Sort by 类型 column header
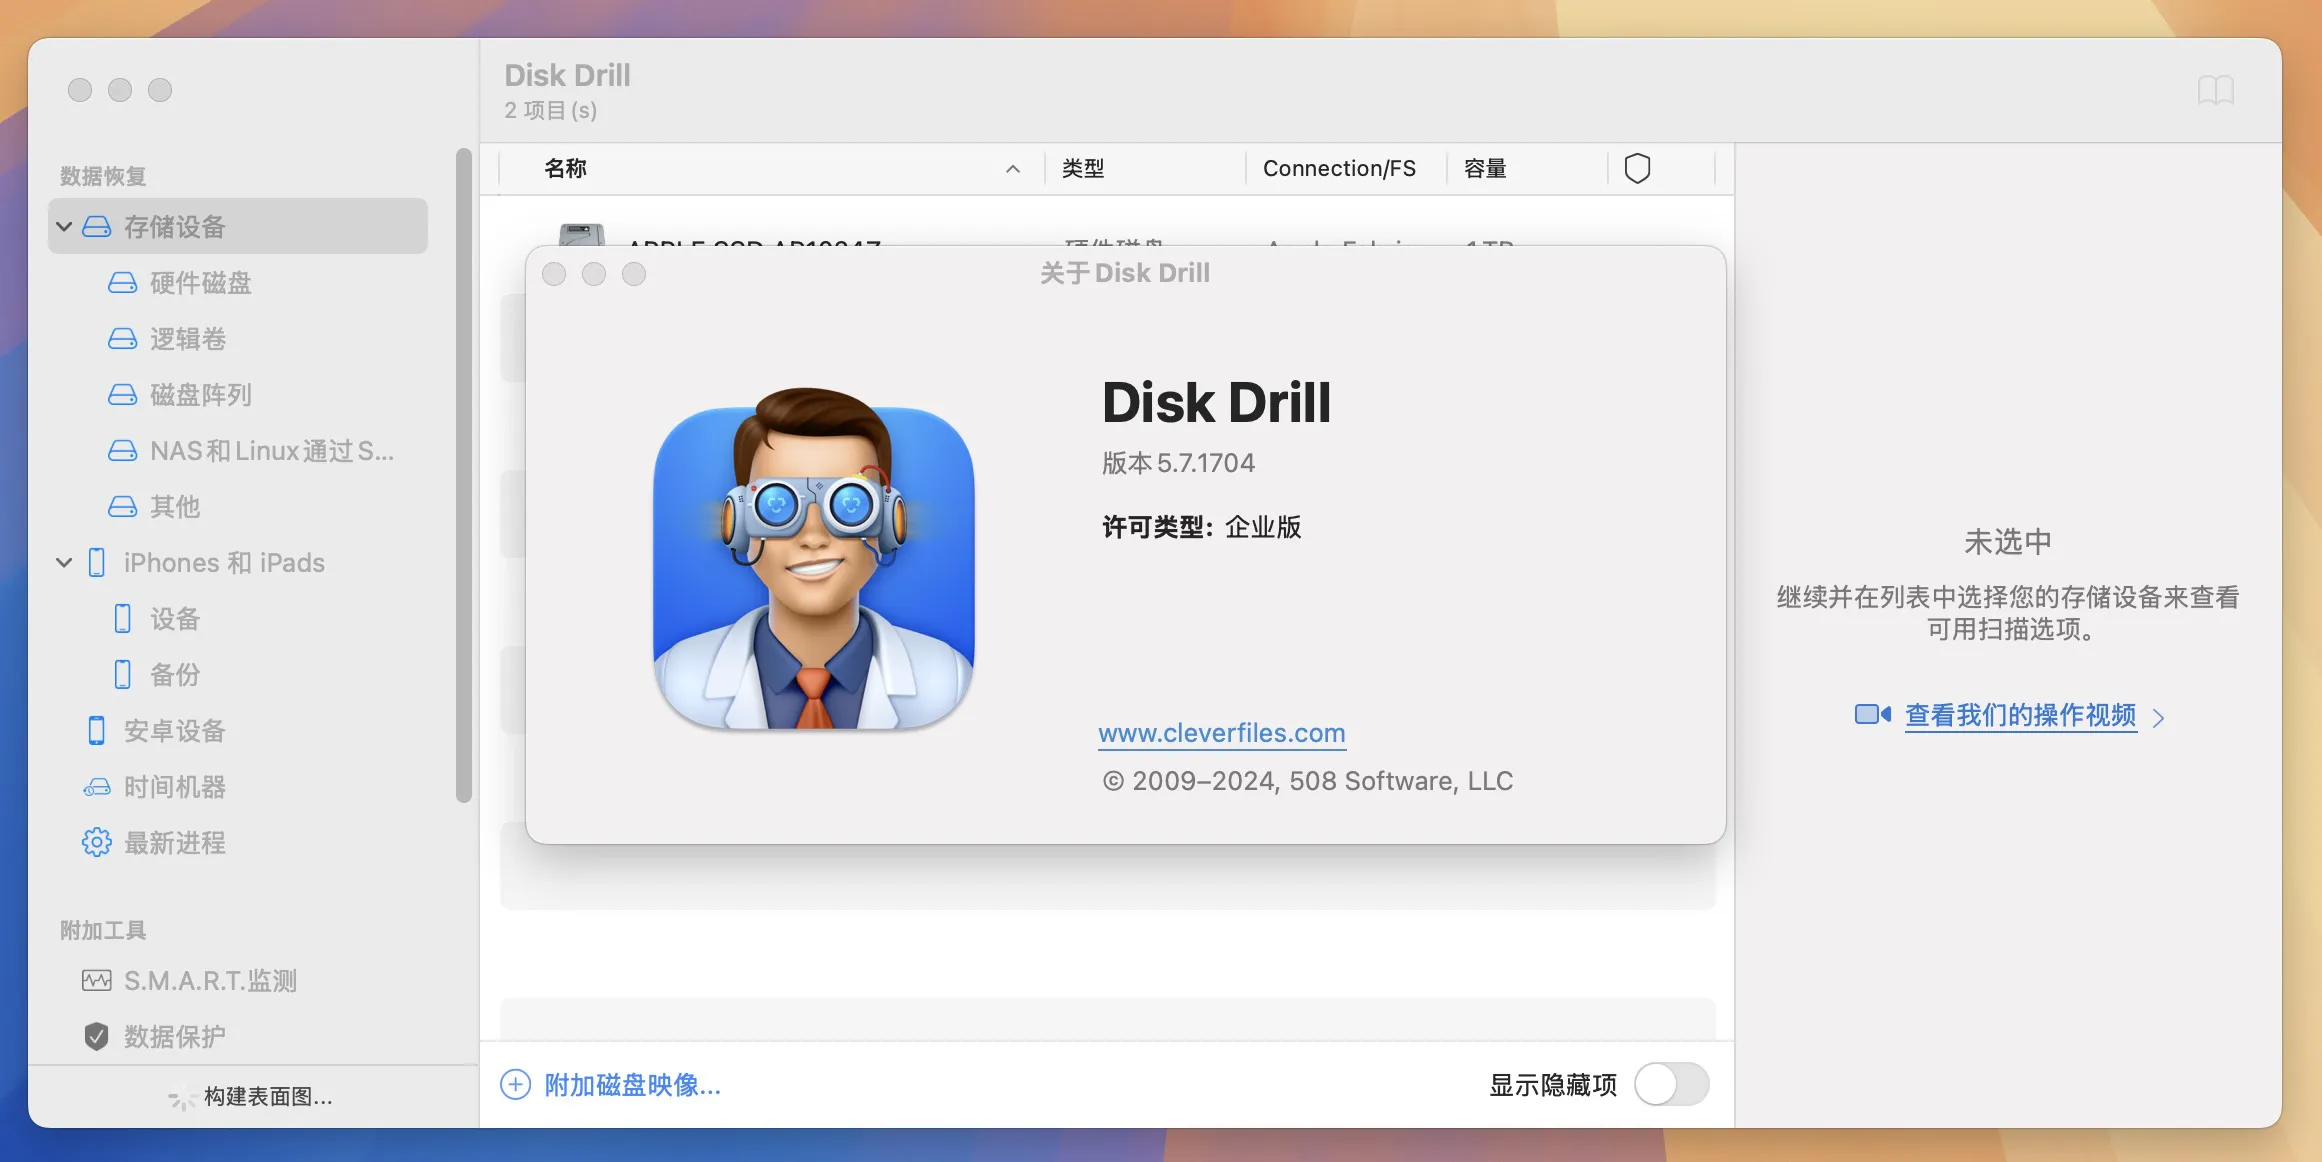 [x=1083, y=169]
